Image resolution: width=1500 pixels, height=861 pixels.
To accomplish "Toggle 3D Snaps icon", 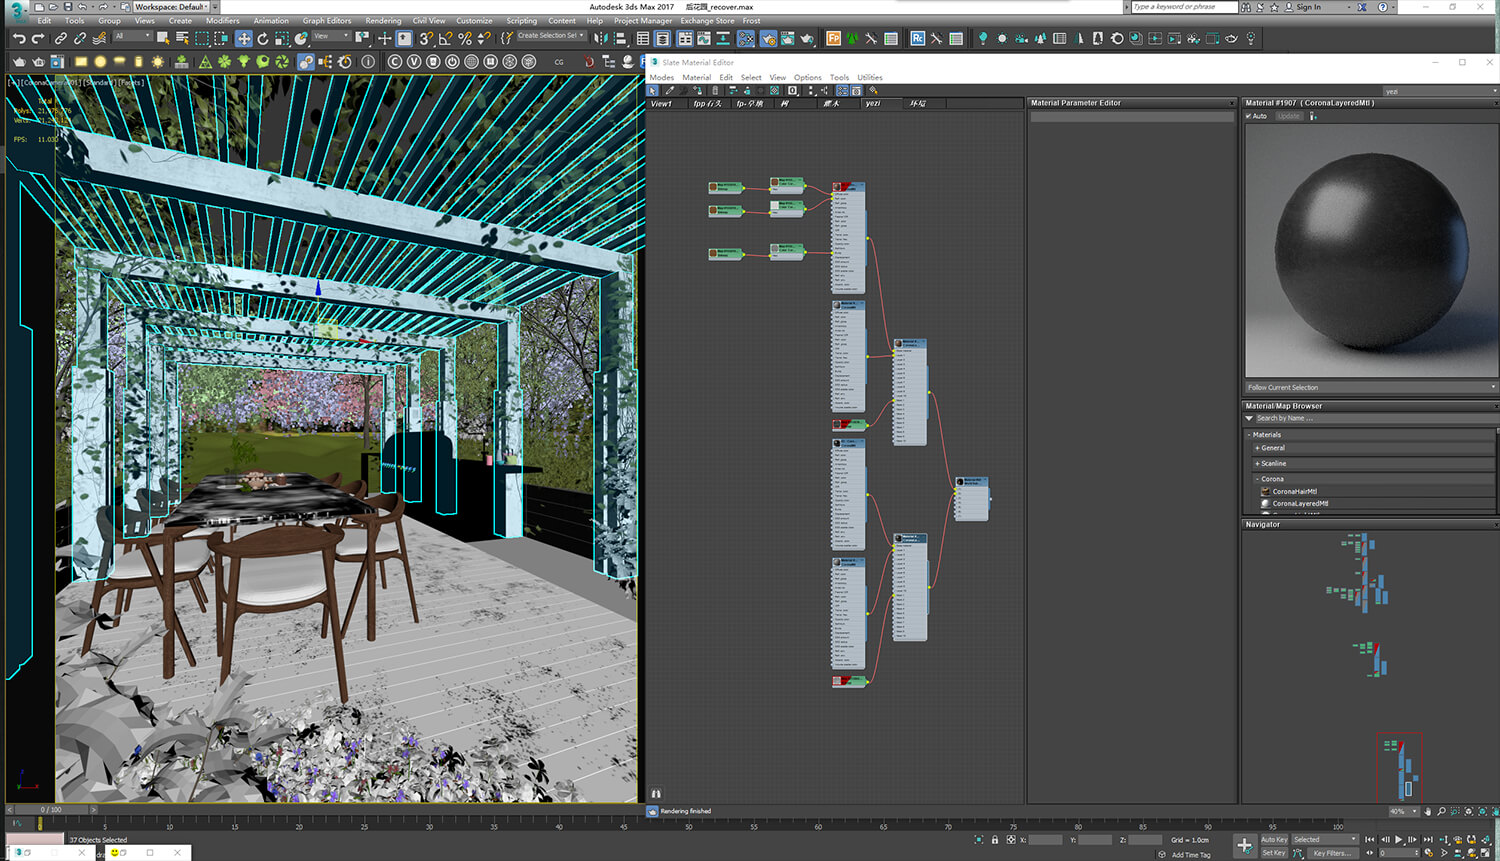I will (x=426, y=39).
